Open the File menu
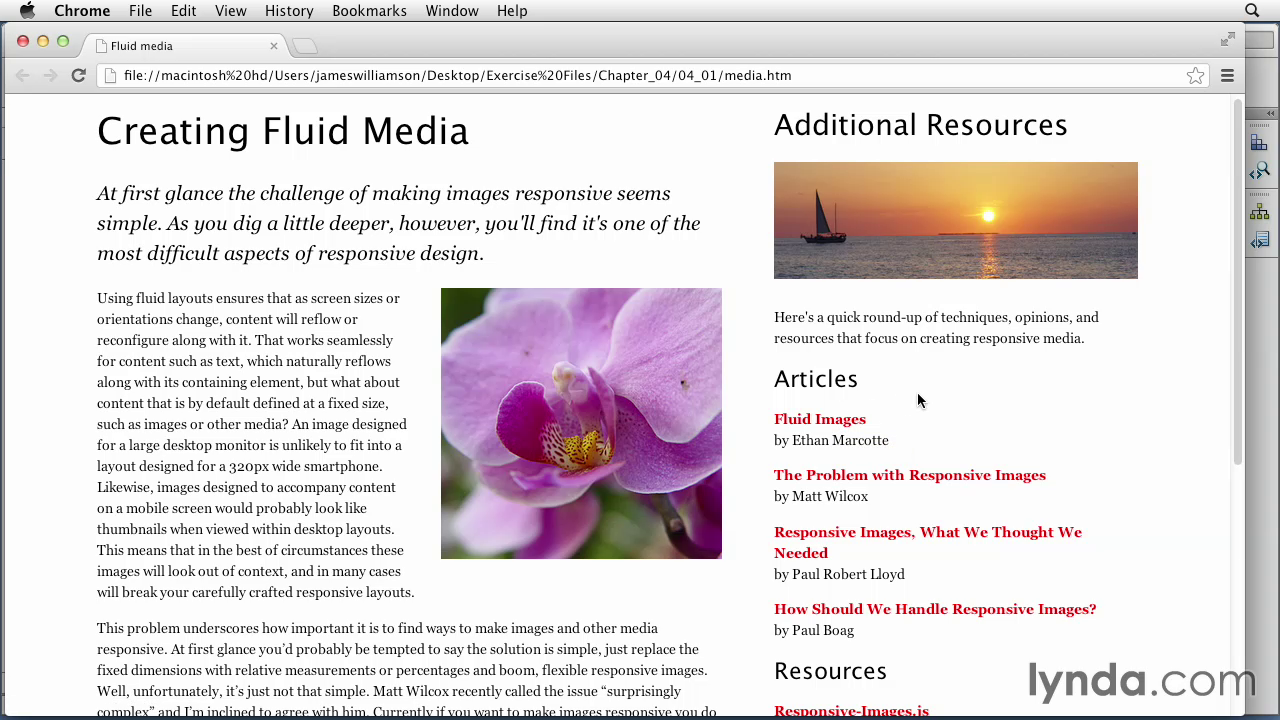Screen dimensions: 1280x720 pyautogui.click(x=140, y=11)
